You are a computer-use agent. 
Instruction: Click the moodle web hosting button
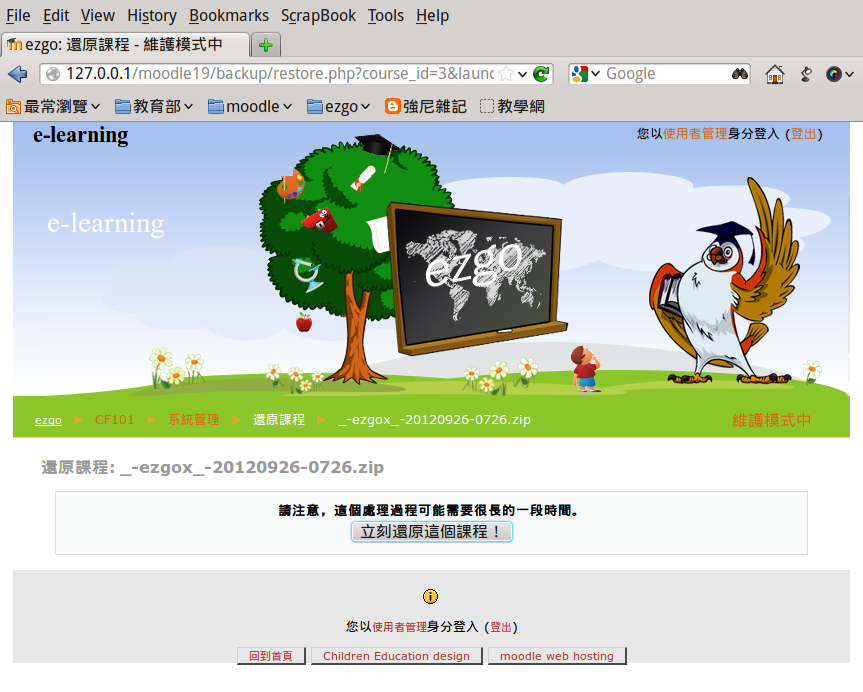pos(557,656)
